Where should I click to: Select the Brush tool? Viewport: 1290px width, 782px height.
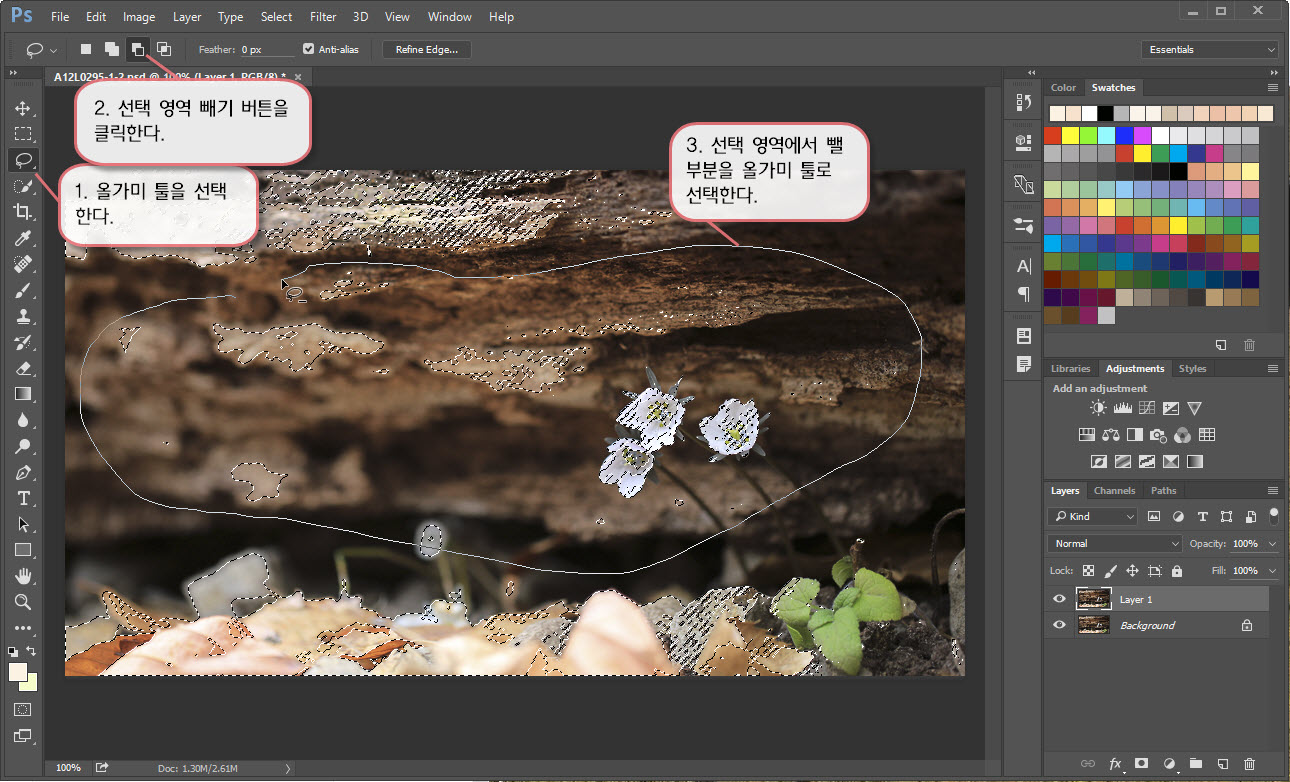22,290
